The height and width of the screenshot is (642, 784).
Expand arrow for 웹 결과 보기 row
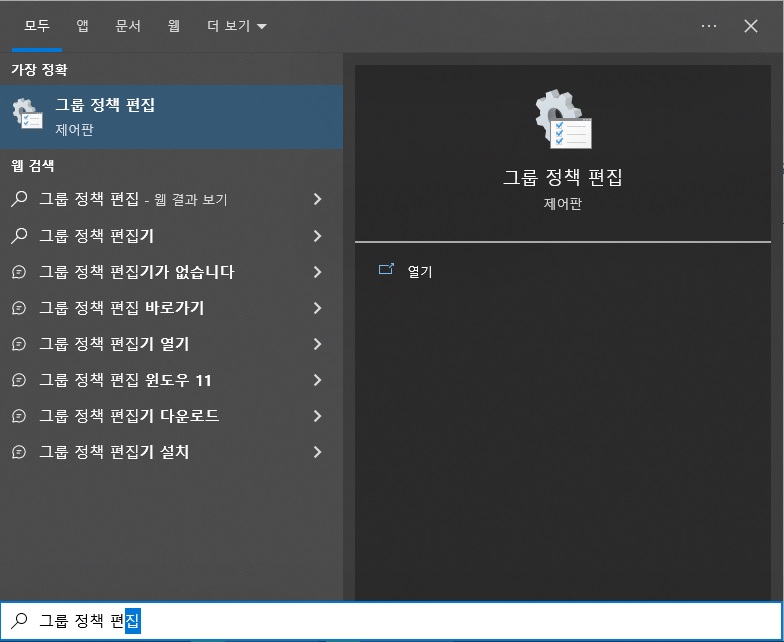pyautogui.click(x=318, y=199)
